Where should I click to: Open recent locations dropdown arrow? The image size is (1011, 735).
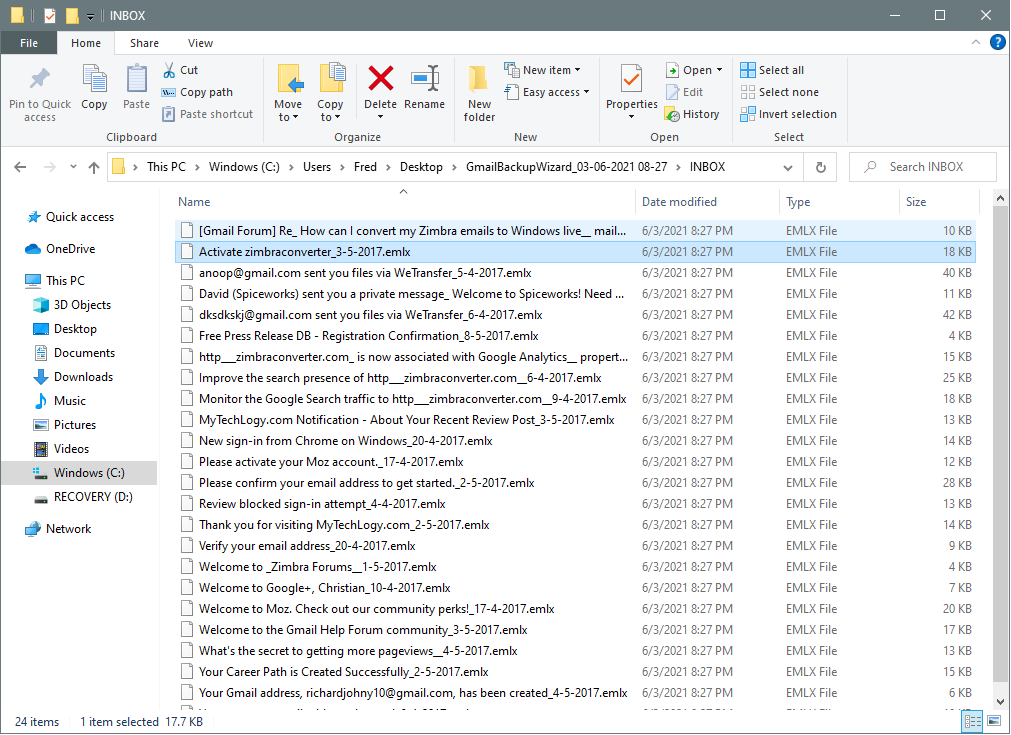(73, 167)
